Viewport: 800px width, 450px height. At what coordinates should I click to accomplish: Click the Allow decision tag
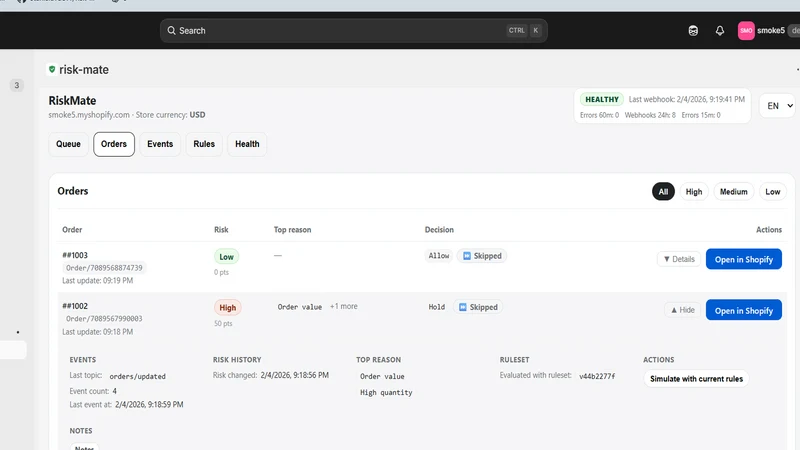(x=439, y=256)
